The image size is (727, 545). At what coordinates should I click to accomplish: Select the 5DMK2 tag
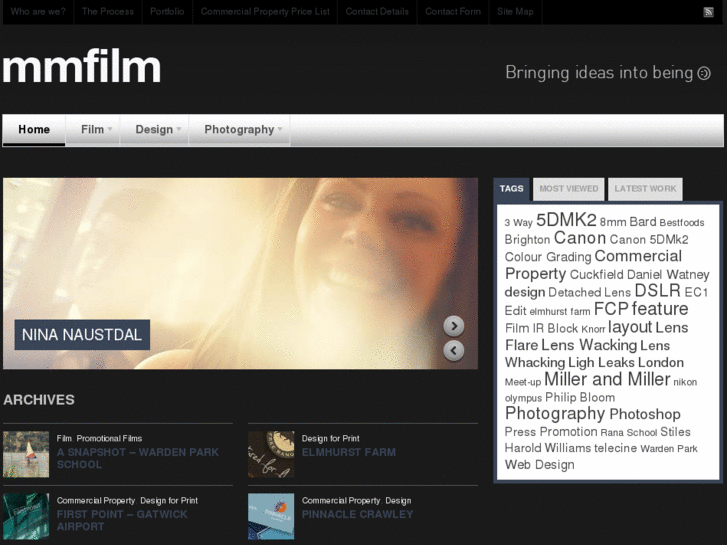pos(566,220)
